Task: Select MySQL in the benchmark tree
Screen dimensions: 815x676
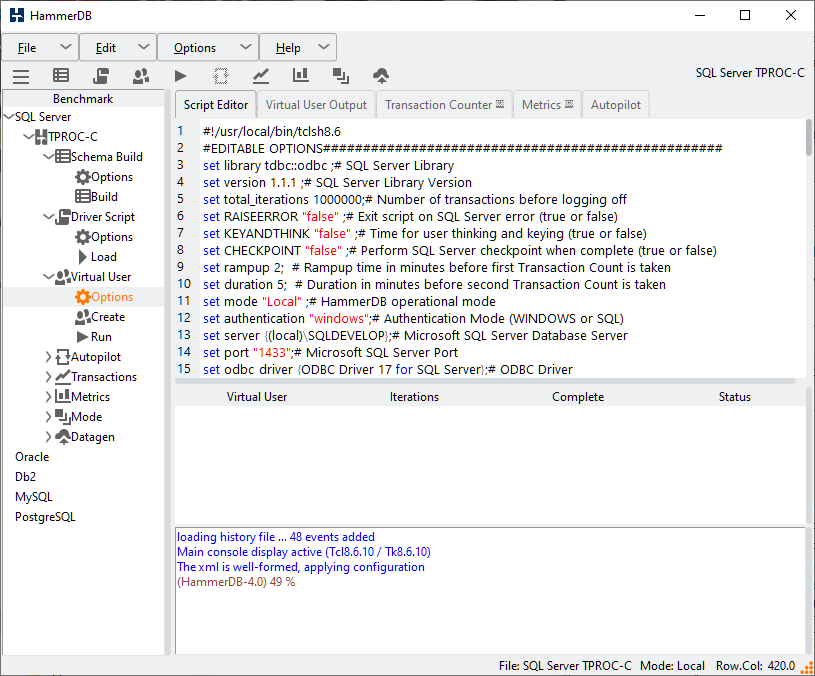Action: coord(34,497)
